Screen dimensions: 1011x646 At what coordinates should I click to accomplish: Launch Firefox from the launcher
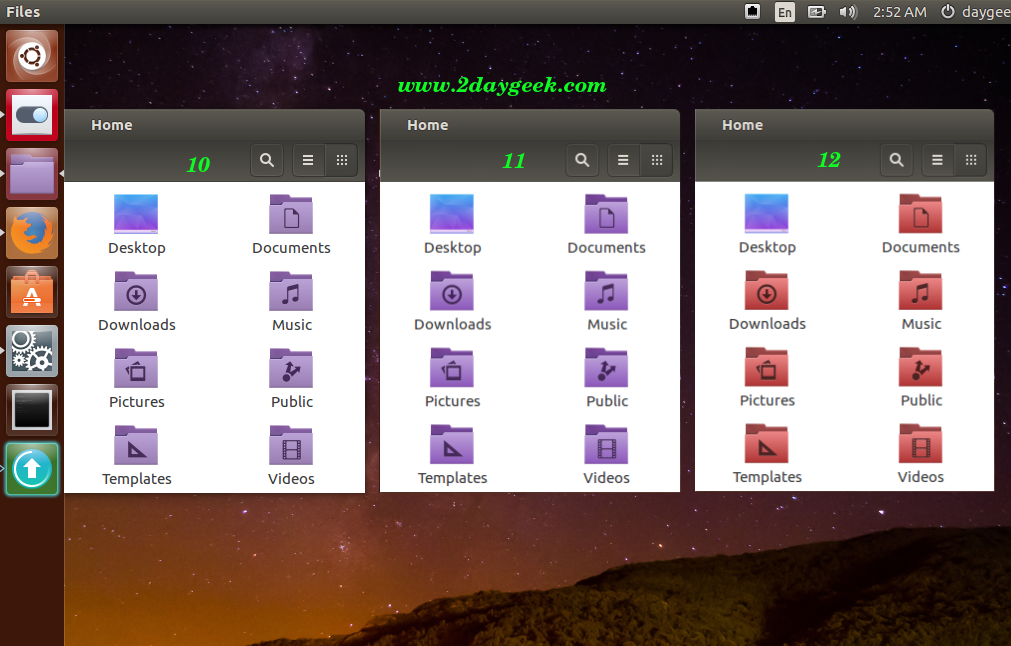click(33, 233)
